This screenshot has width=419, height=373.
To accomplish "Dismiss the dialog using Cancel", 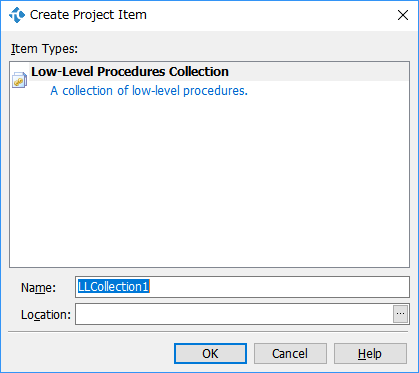I will (x=290, y=353).
